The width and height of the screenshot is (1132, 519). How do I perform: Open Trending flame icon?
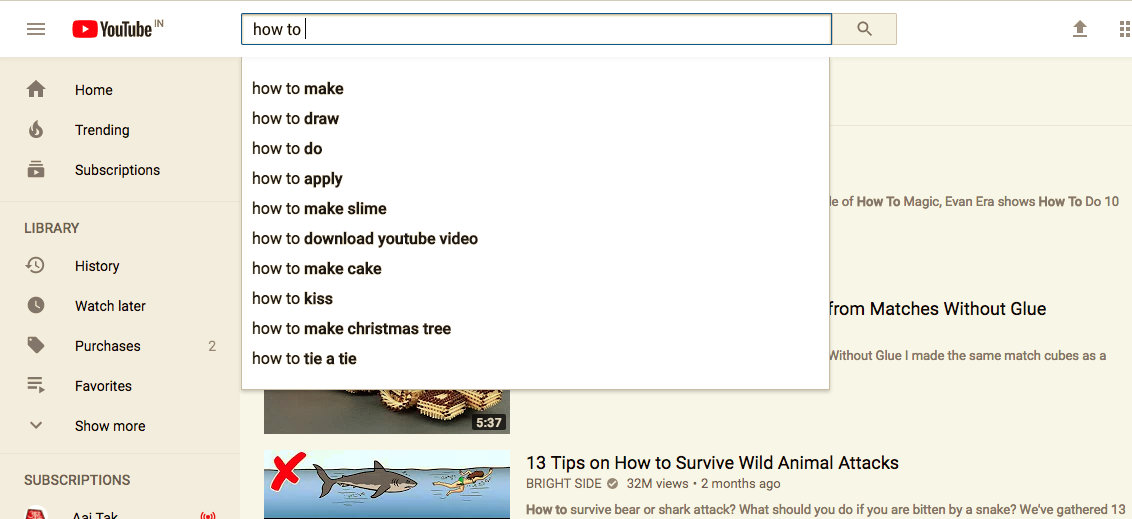click(36, 130)
